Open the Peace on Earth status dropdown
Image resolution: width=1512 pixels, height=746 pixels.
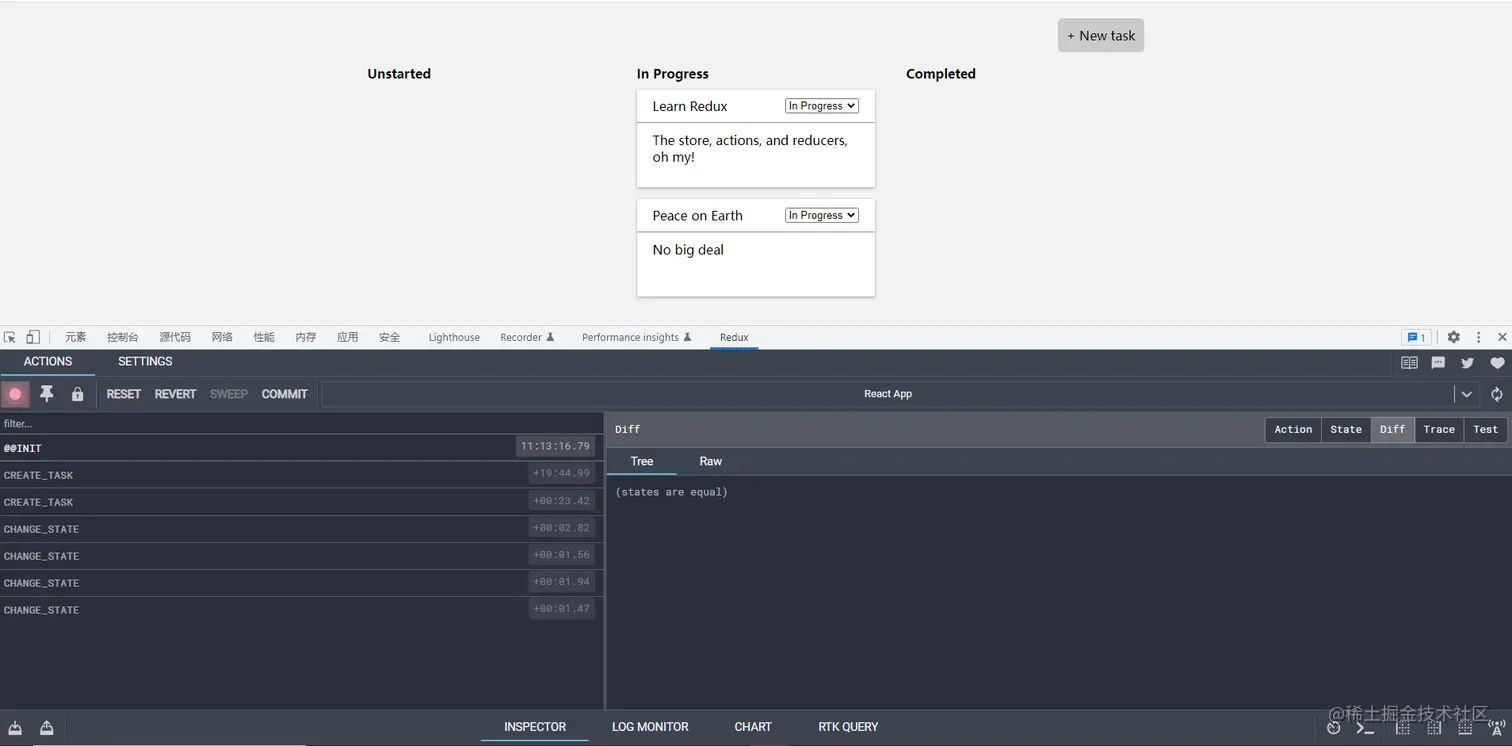[x=820, y=215]
